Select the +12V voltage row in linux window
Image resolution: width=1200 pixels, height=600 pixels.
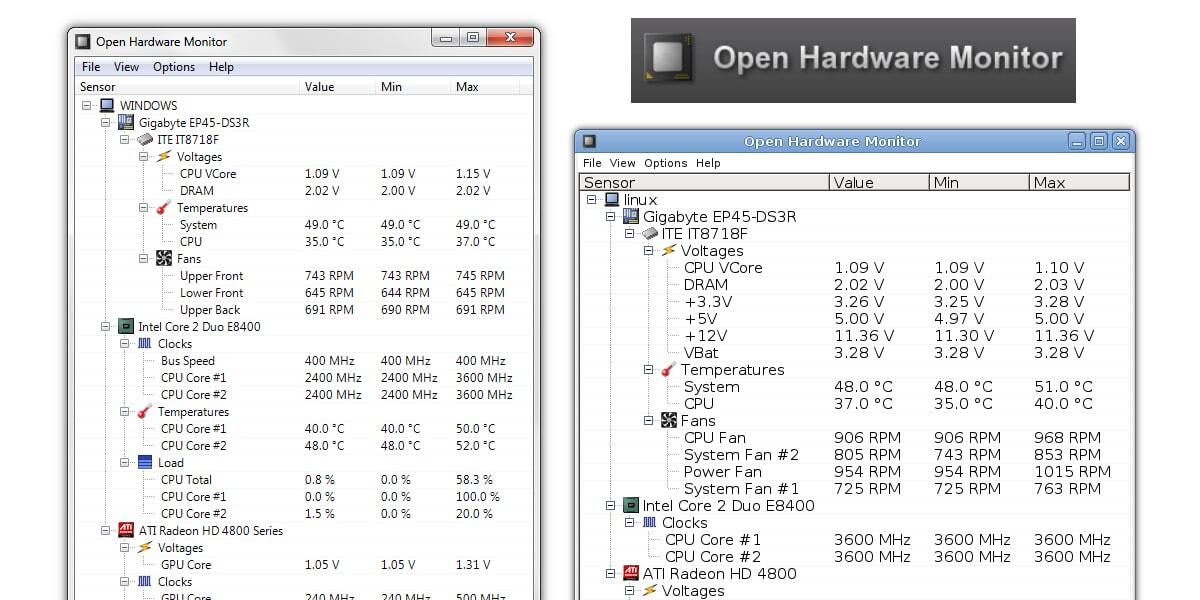click(855, 336)
